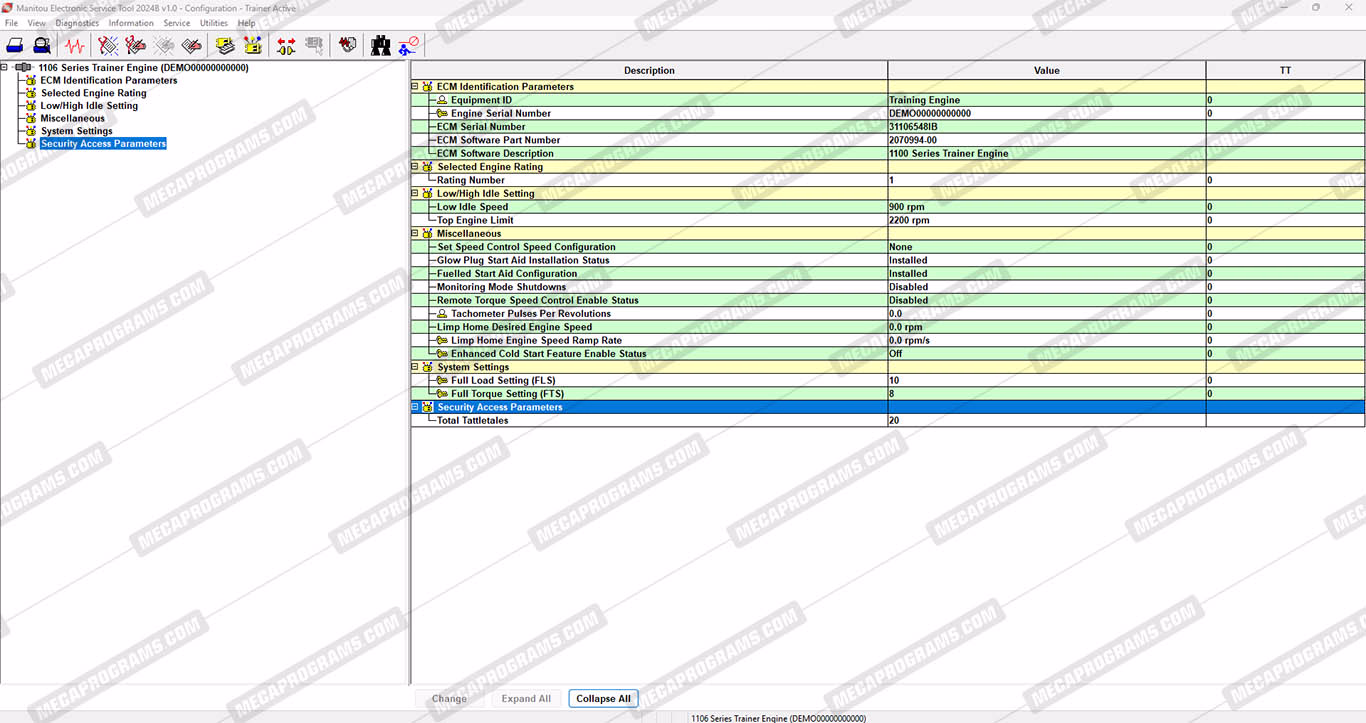Click the Connect/Disconnect arrows icon
The image size is (1366, 723).
tap(286, 45)
